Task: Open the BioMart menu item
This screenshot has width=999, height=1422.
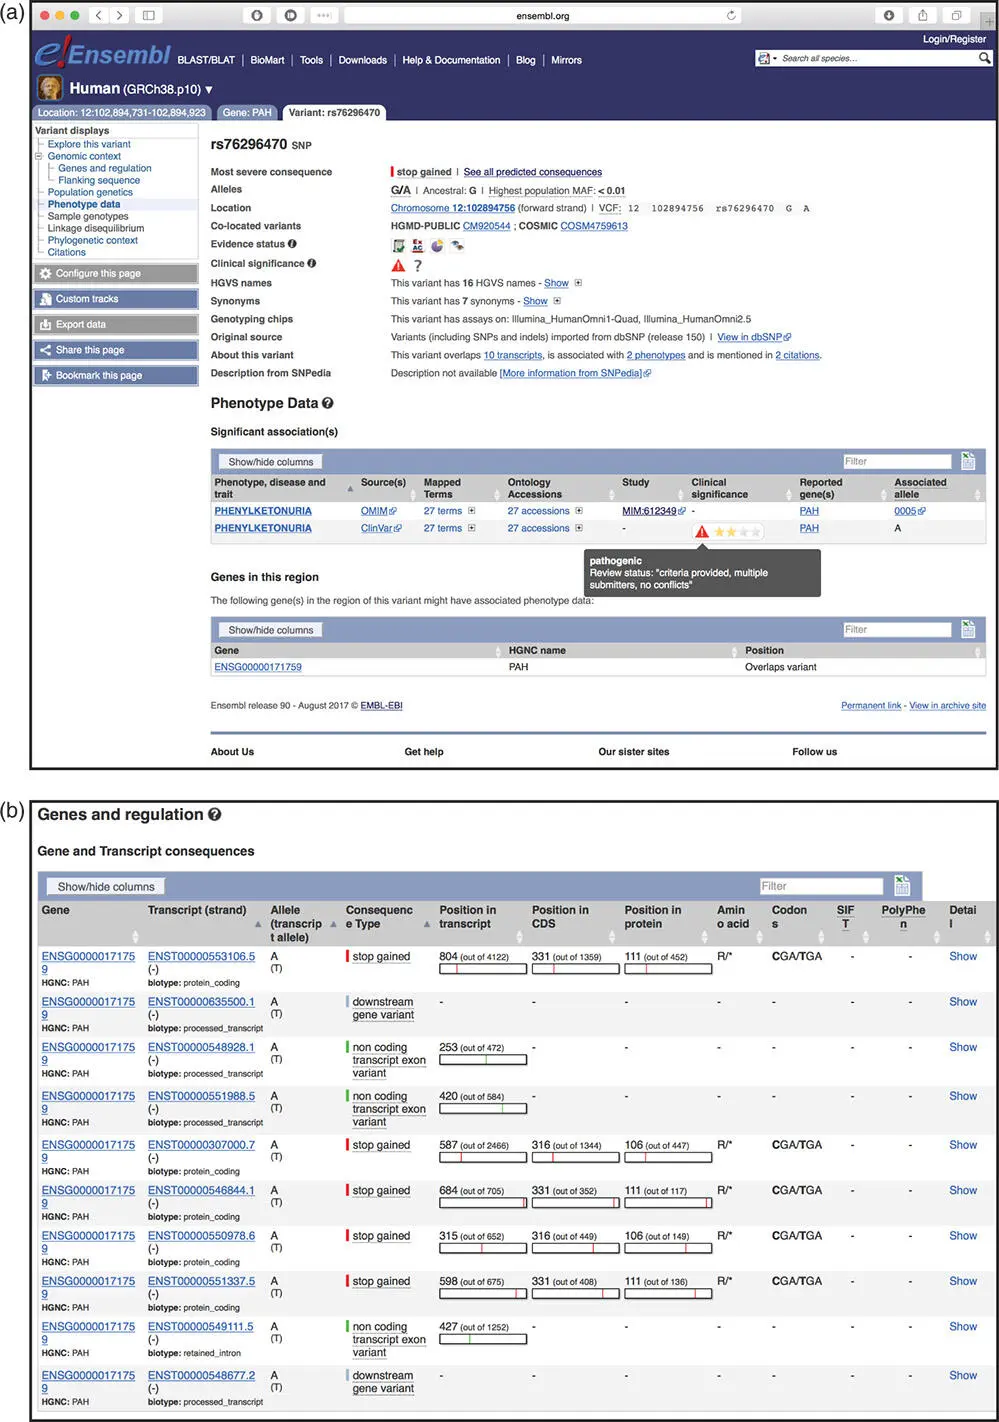Action: (267, 60)
